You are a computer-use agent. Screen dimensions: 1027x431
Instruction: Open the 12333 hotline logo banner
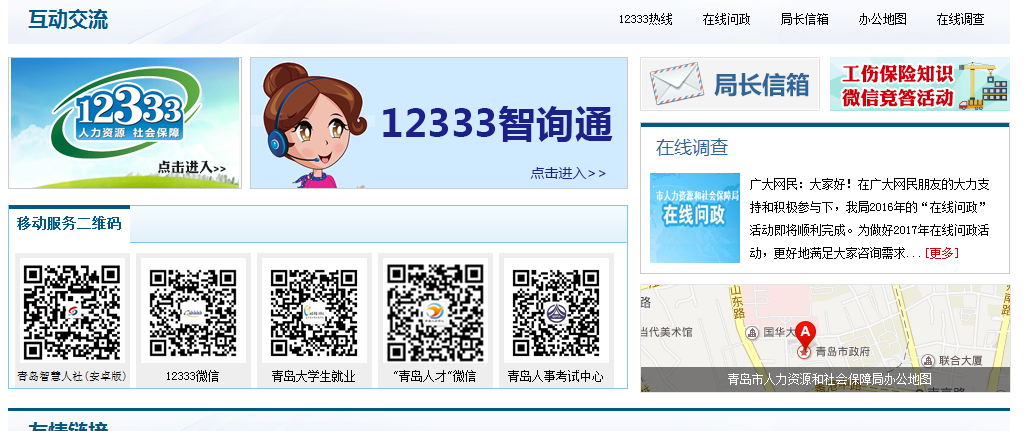[125, 123]
